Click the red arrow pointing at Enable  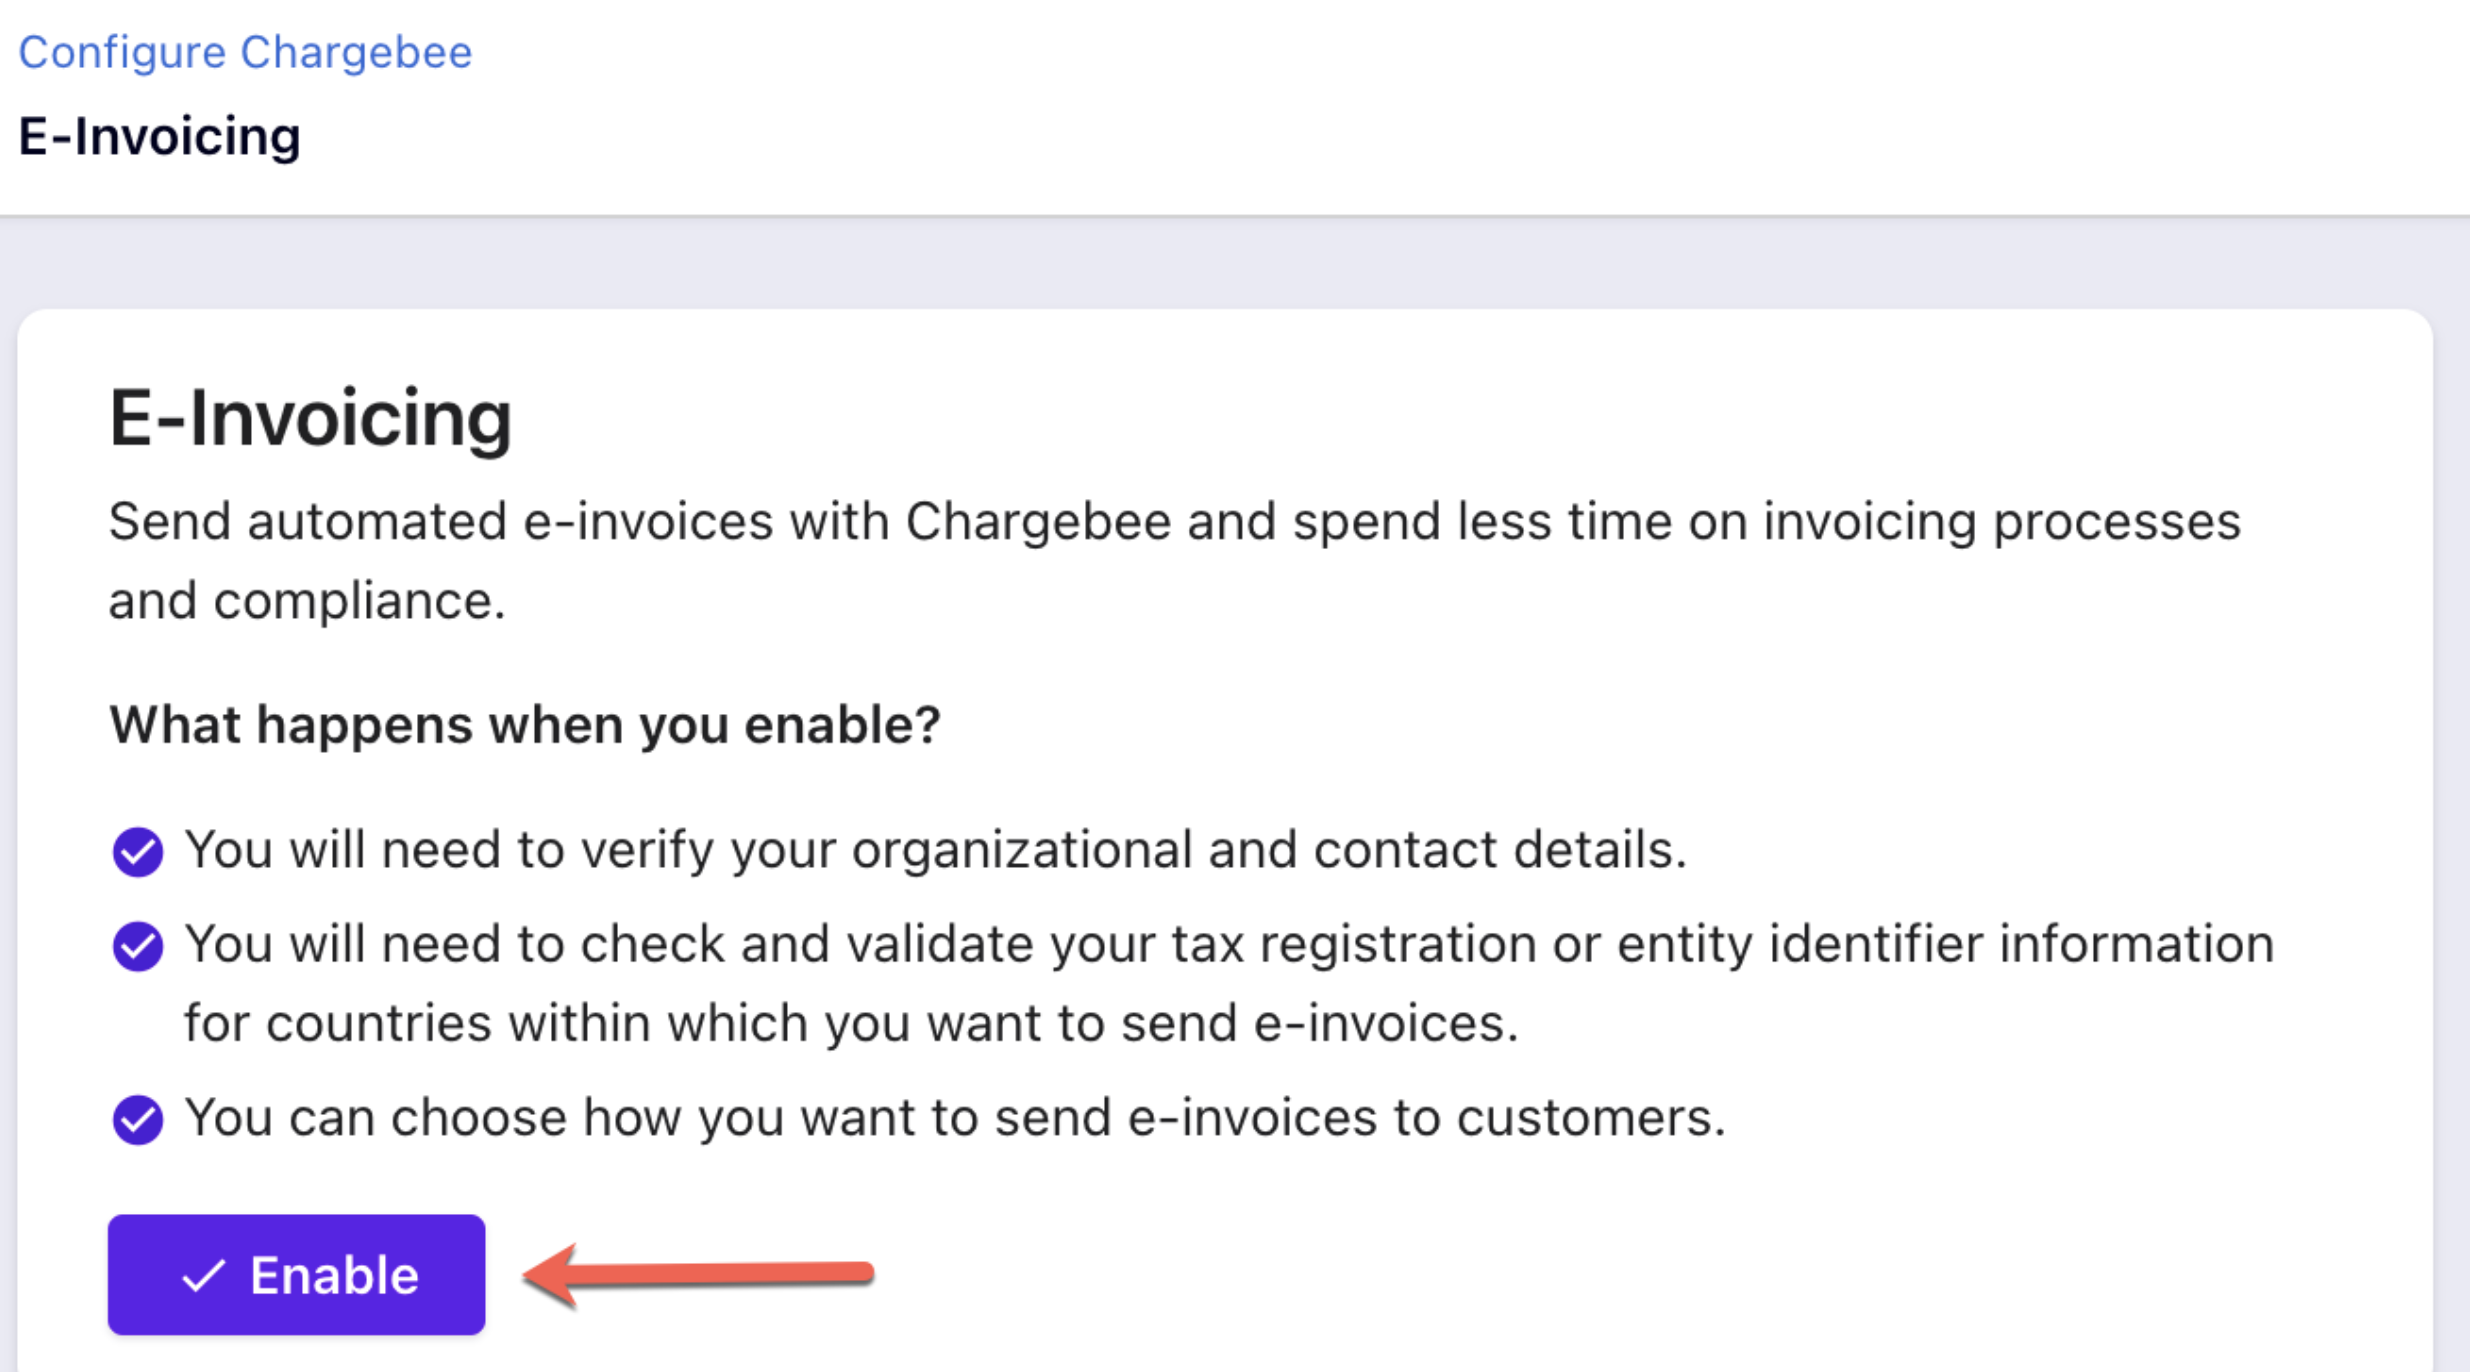coord(698,1274)
